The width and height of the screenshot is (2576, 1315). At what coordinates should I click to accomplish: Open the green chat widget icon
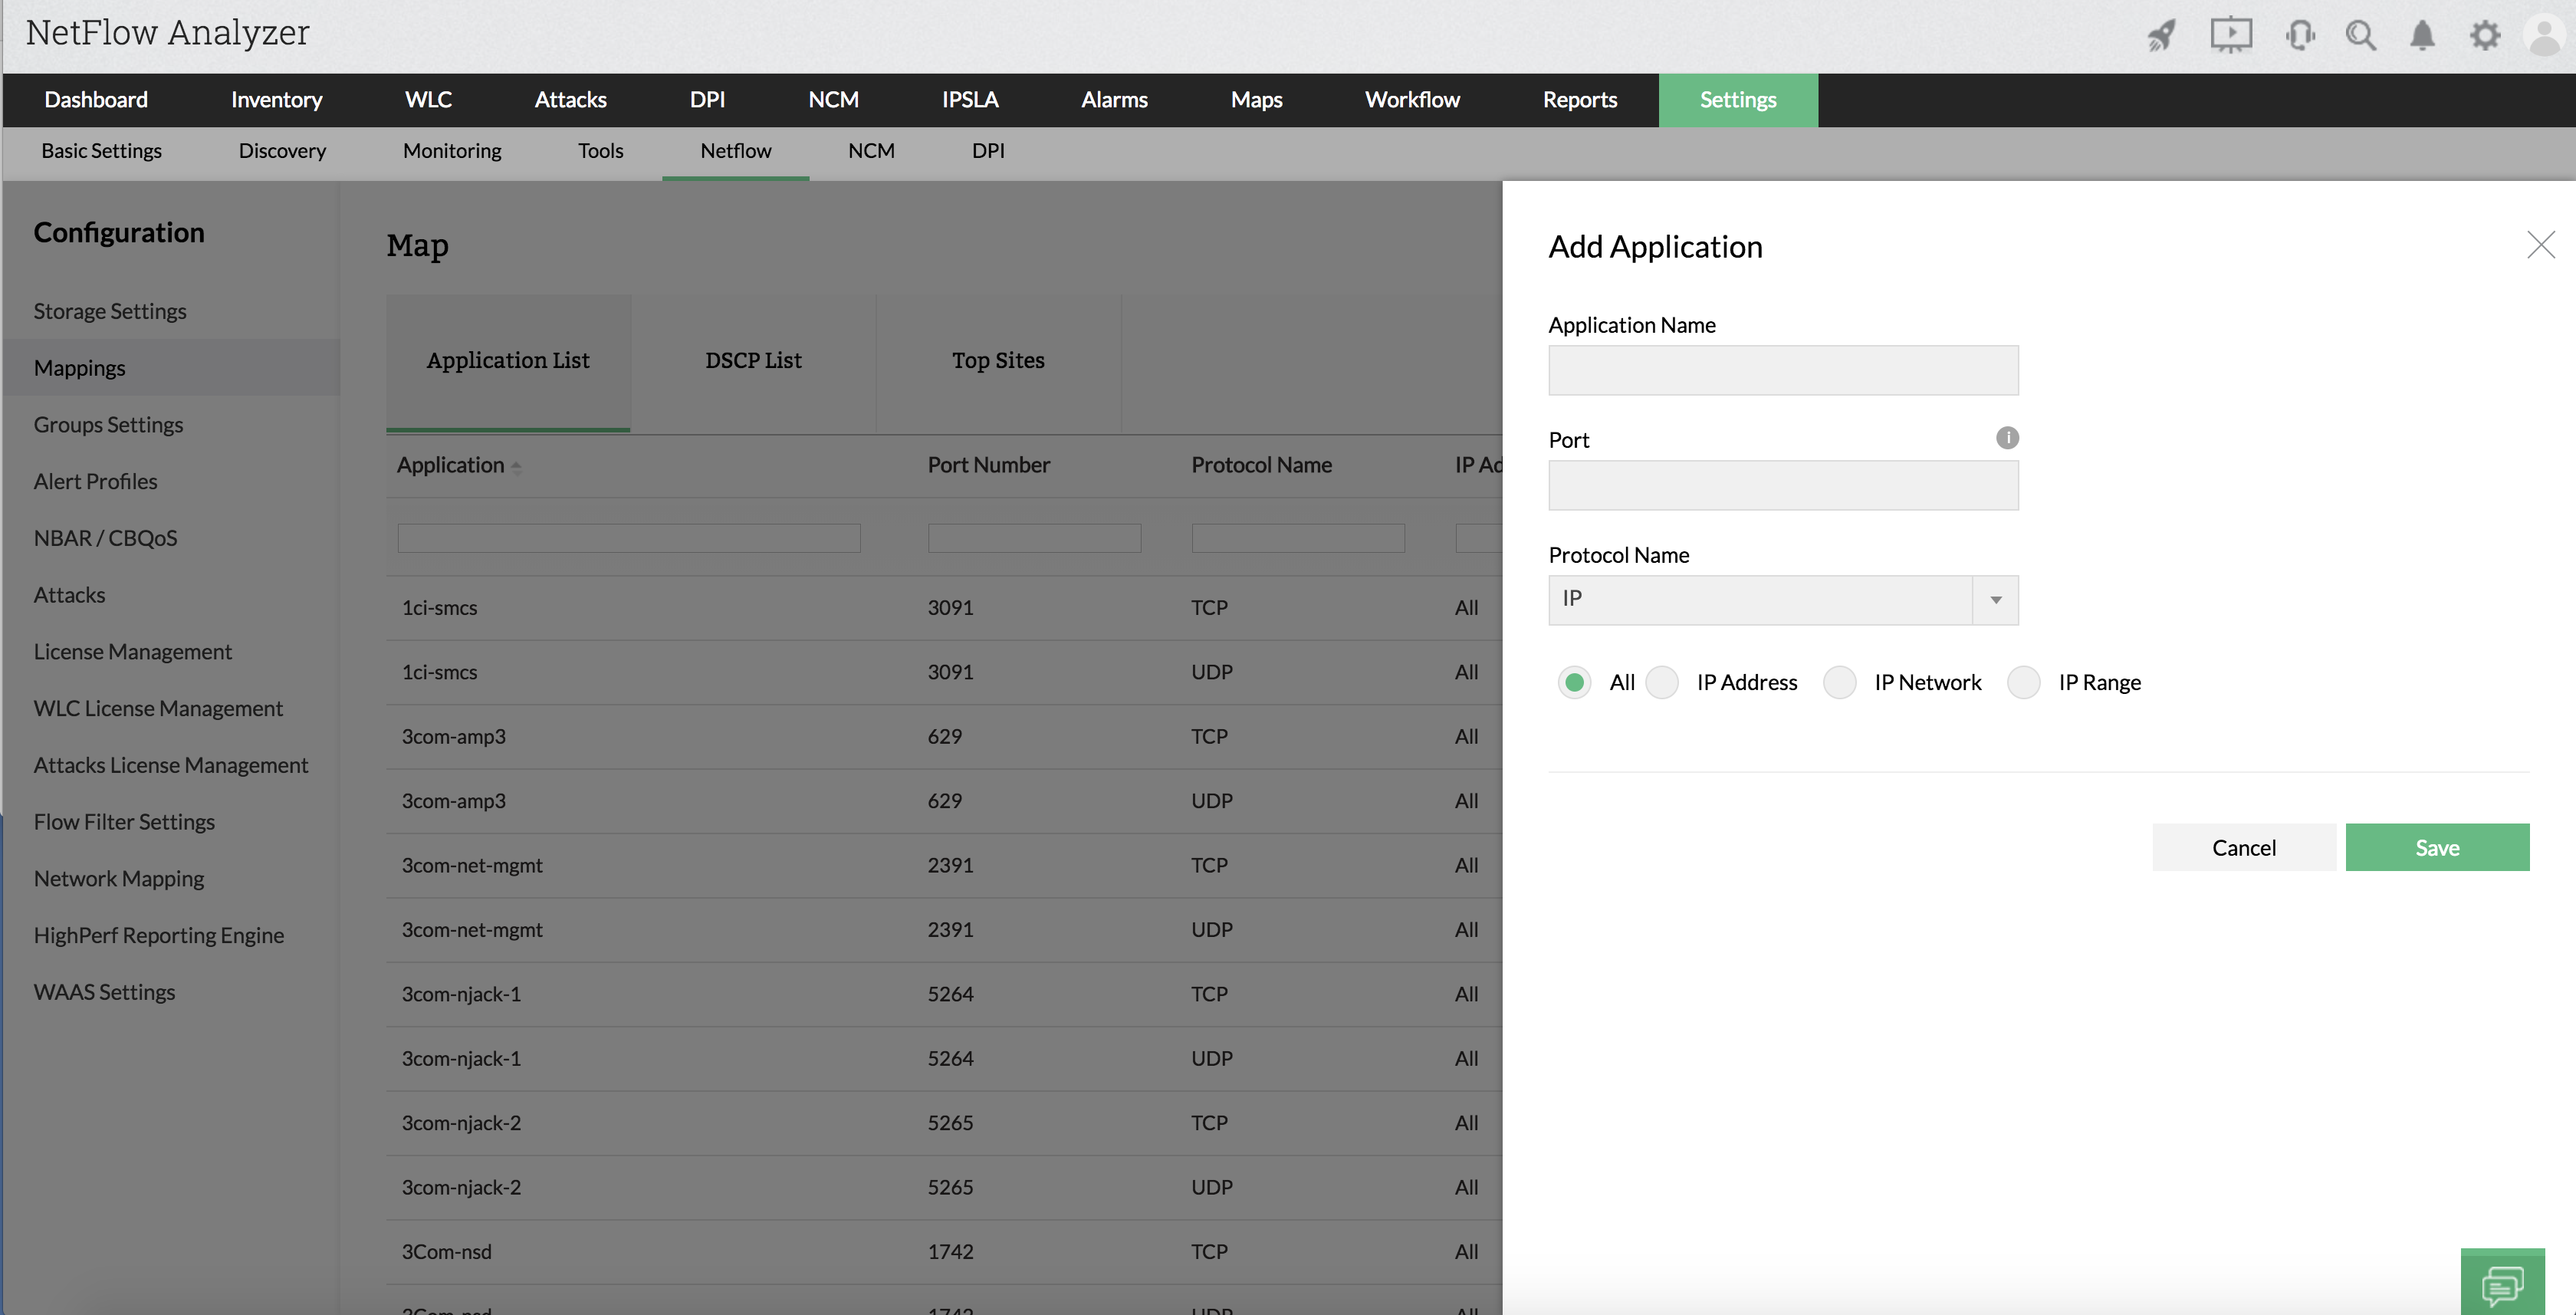2502,1284
